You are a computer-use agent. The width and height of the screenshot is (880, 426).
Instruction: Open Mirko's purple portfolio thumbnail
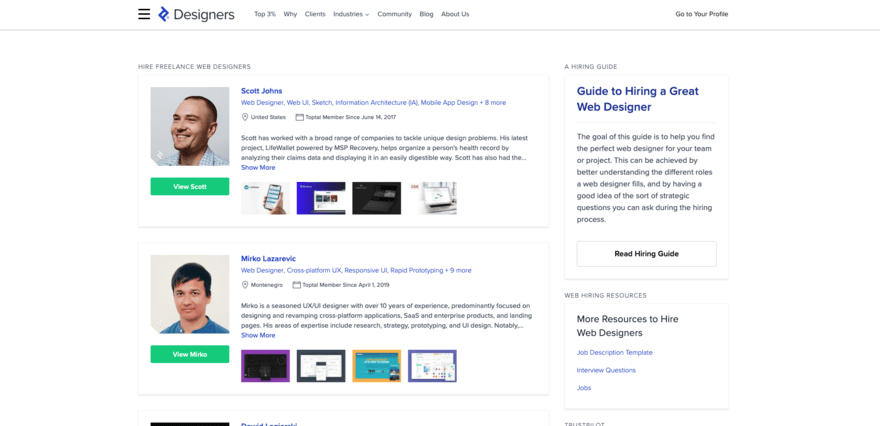[265, 366]
